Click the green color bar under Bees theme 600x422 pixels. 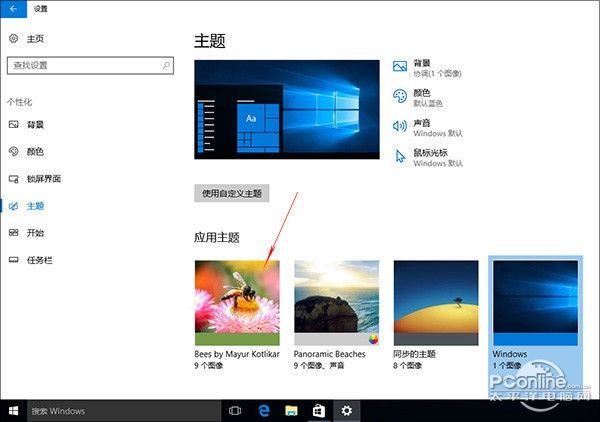[x=237, y=339]
